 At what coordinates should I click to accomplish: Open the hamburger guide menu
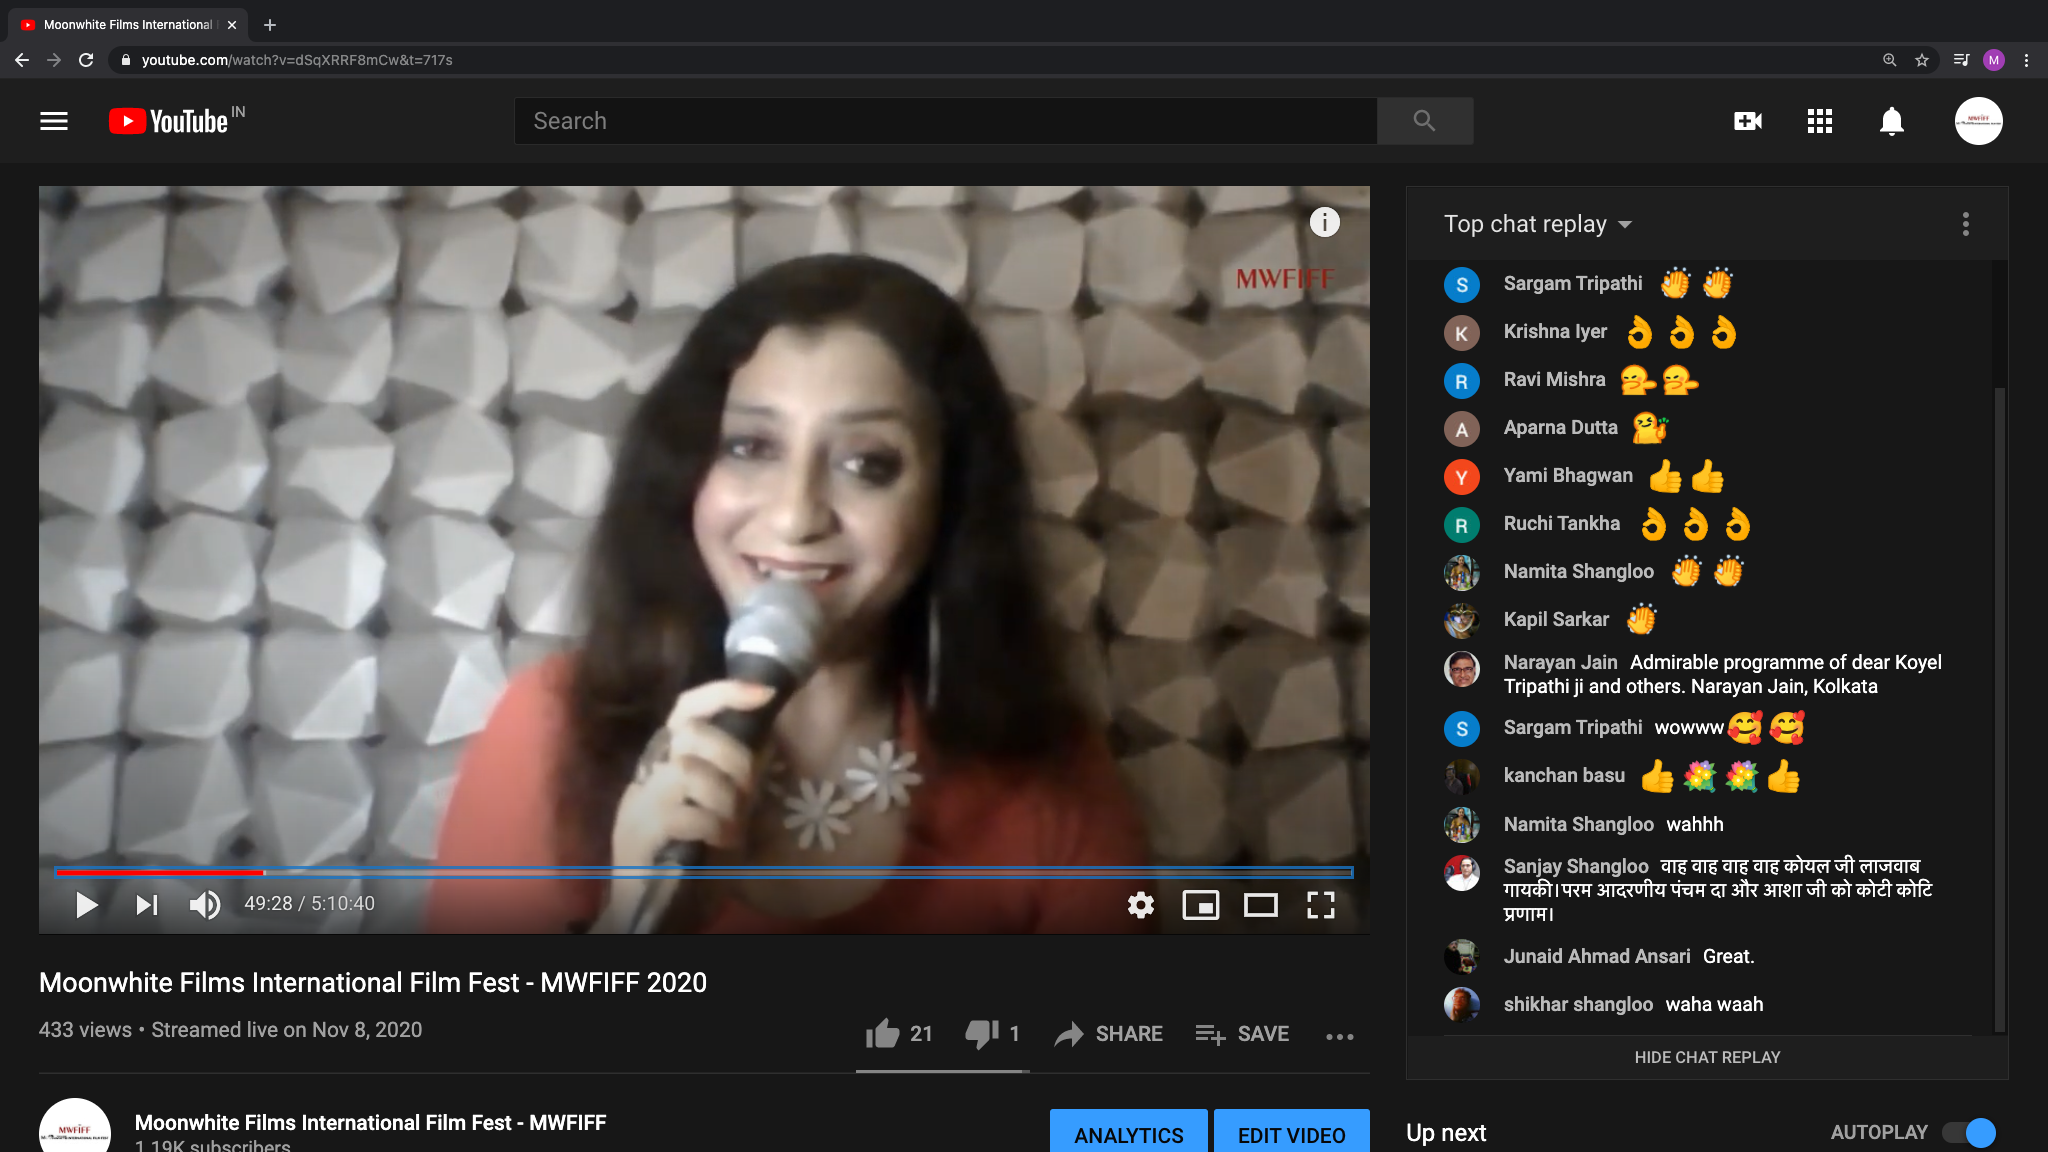(x=54, y=121)
